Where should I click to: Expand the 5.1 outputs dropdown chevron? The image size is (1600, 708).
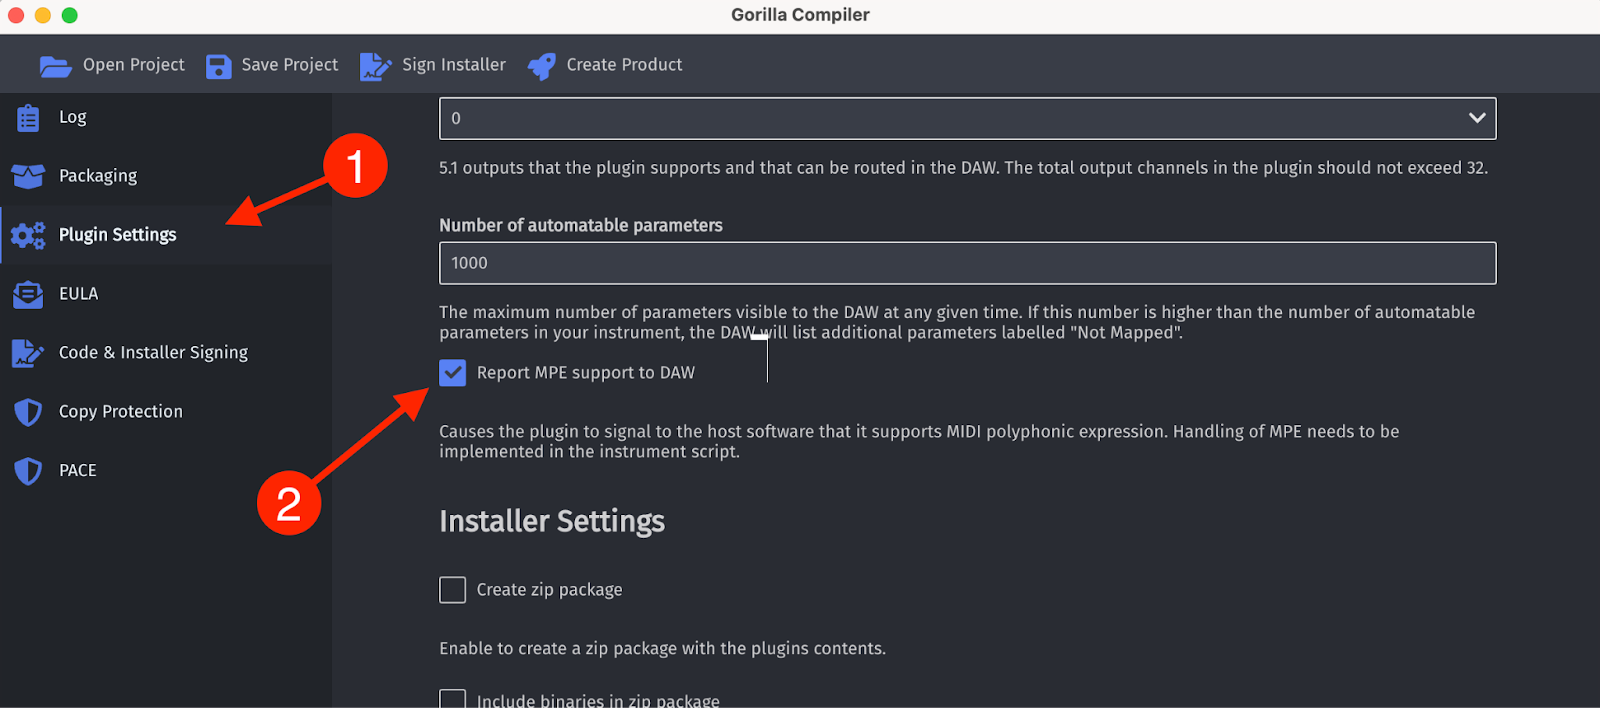[1476, 118]
